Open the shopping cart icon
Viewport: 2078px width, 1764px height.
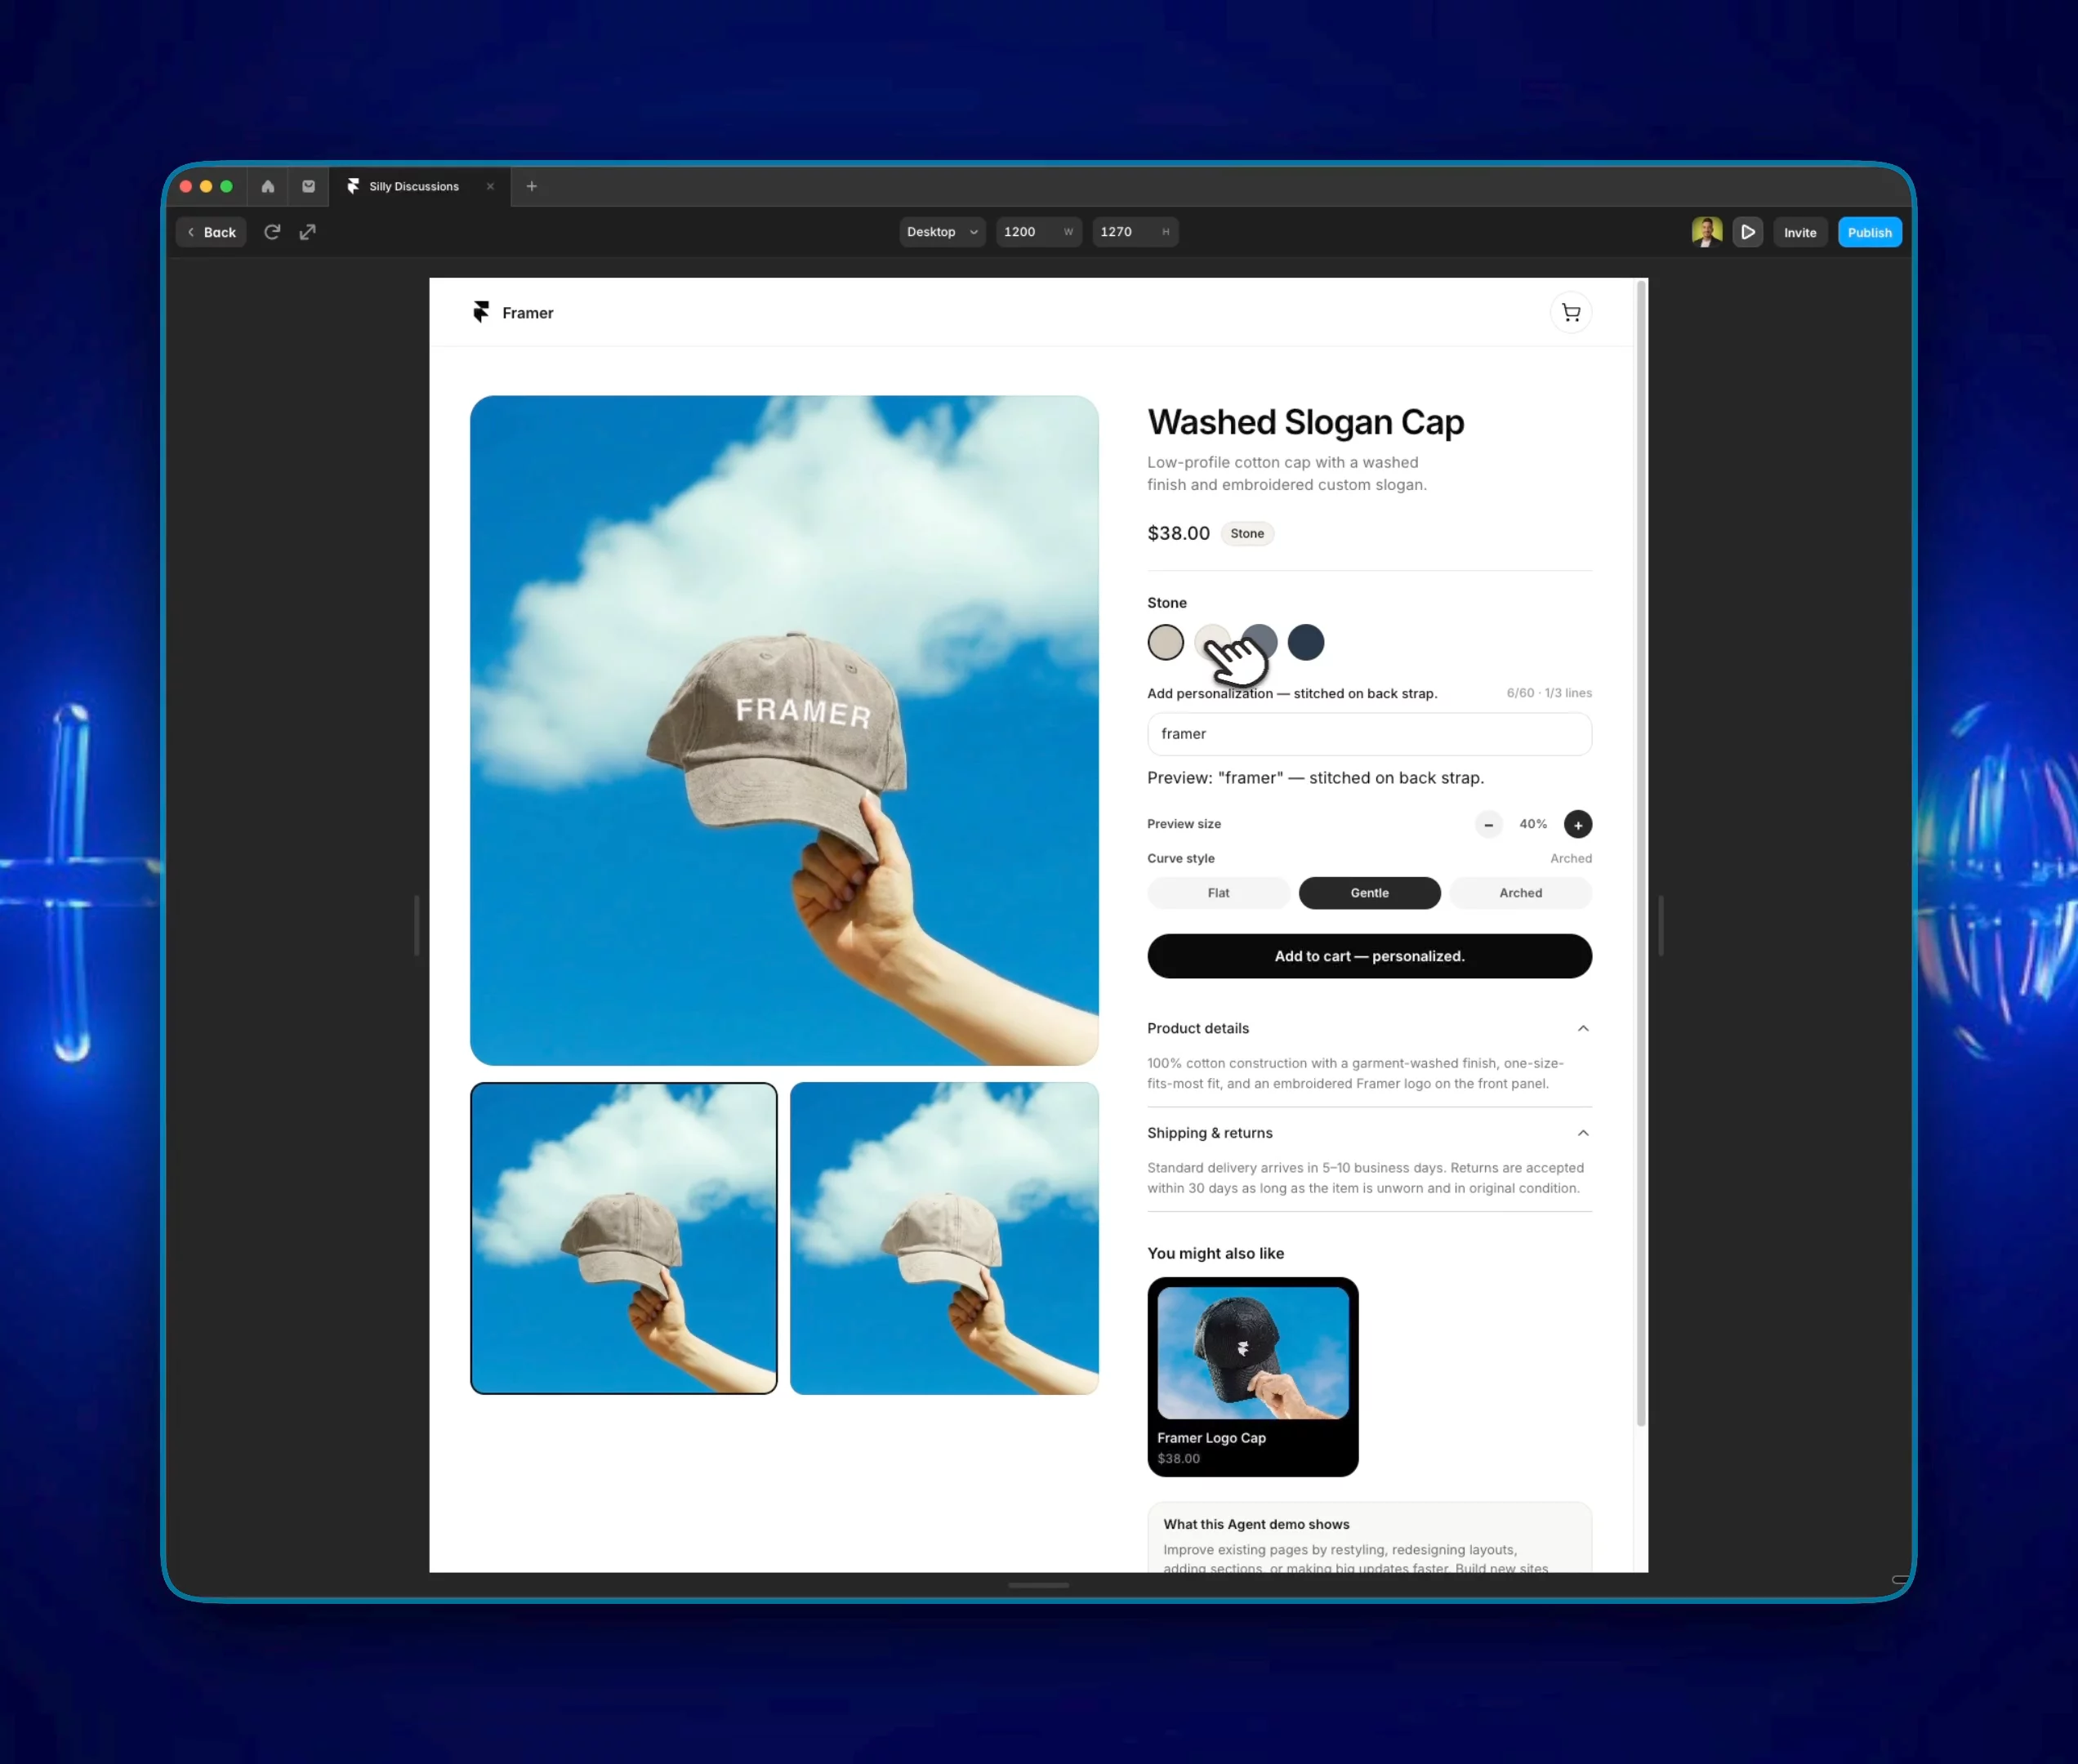click(x=1571, y=313)
